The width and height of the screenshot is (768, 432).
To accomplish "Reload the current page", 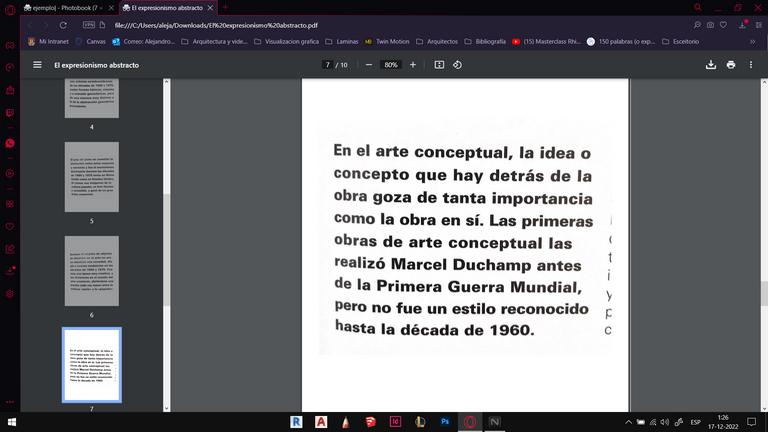I will (x=63, y=25).
